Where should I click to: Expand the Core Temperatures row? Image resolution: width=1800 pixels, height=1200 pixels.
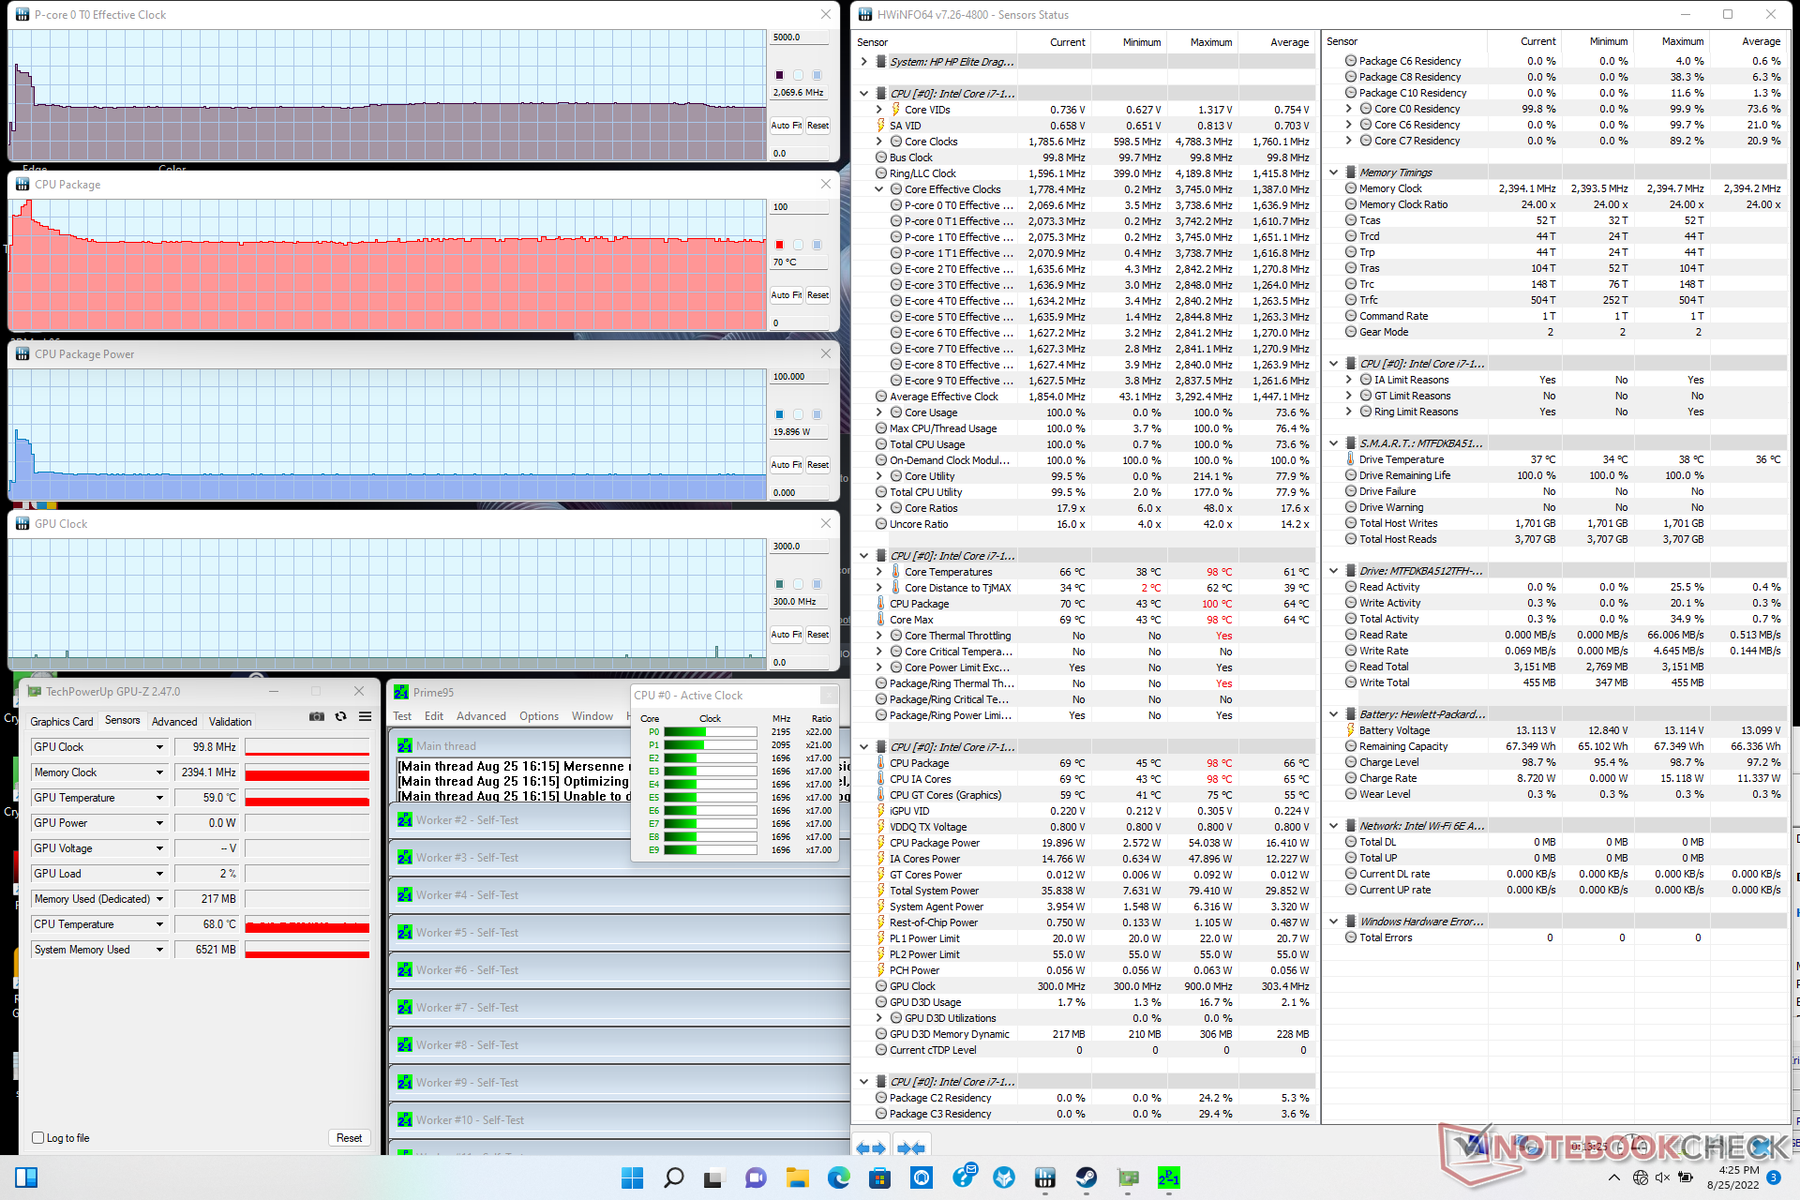pyautogui.click(x=879, y=572)
